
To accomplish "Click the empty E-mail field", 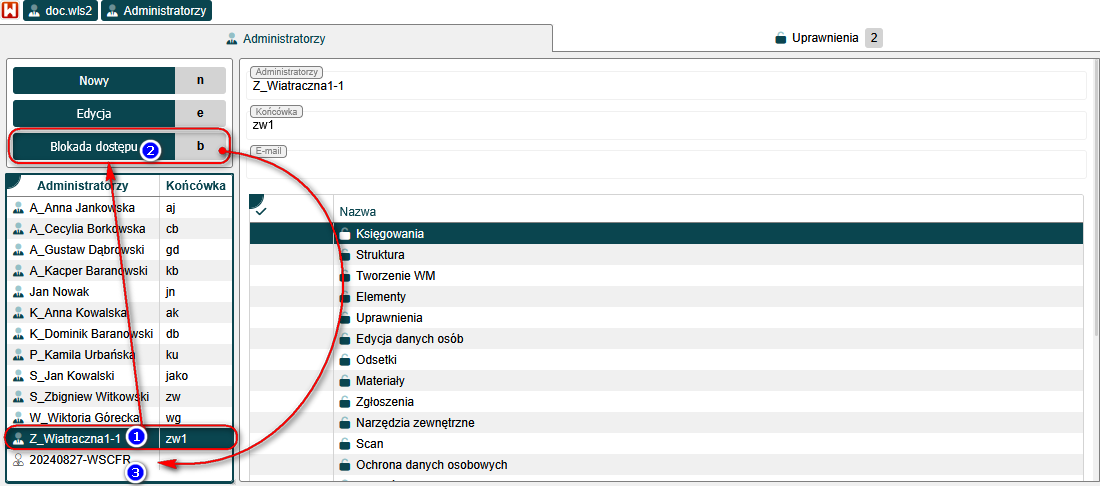I will (668, 165).
